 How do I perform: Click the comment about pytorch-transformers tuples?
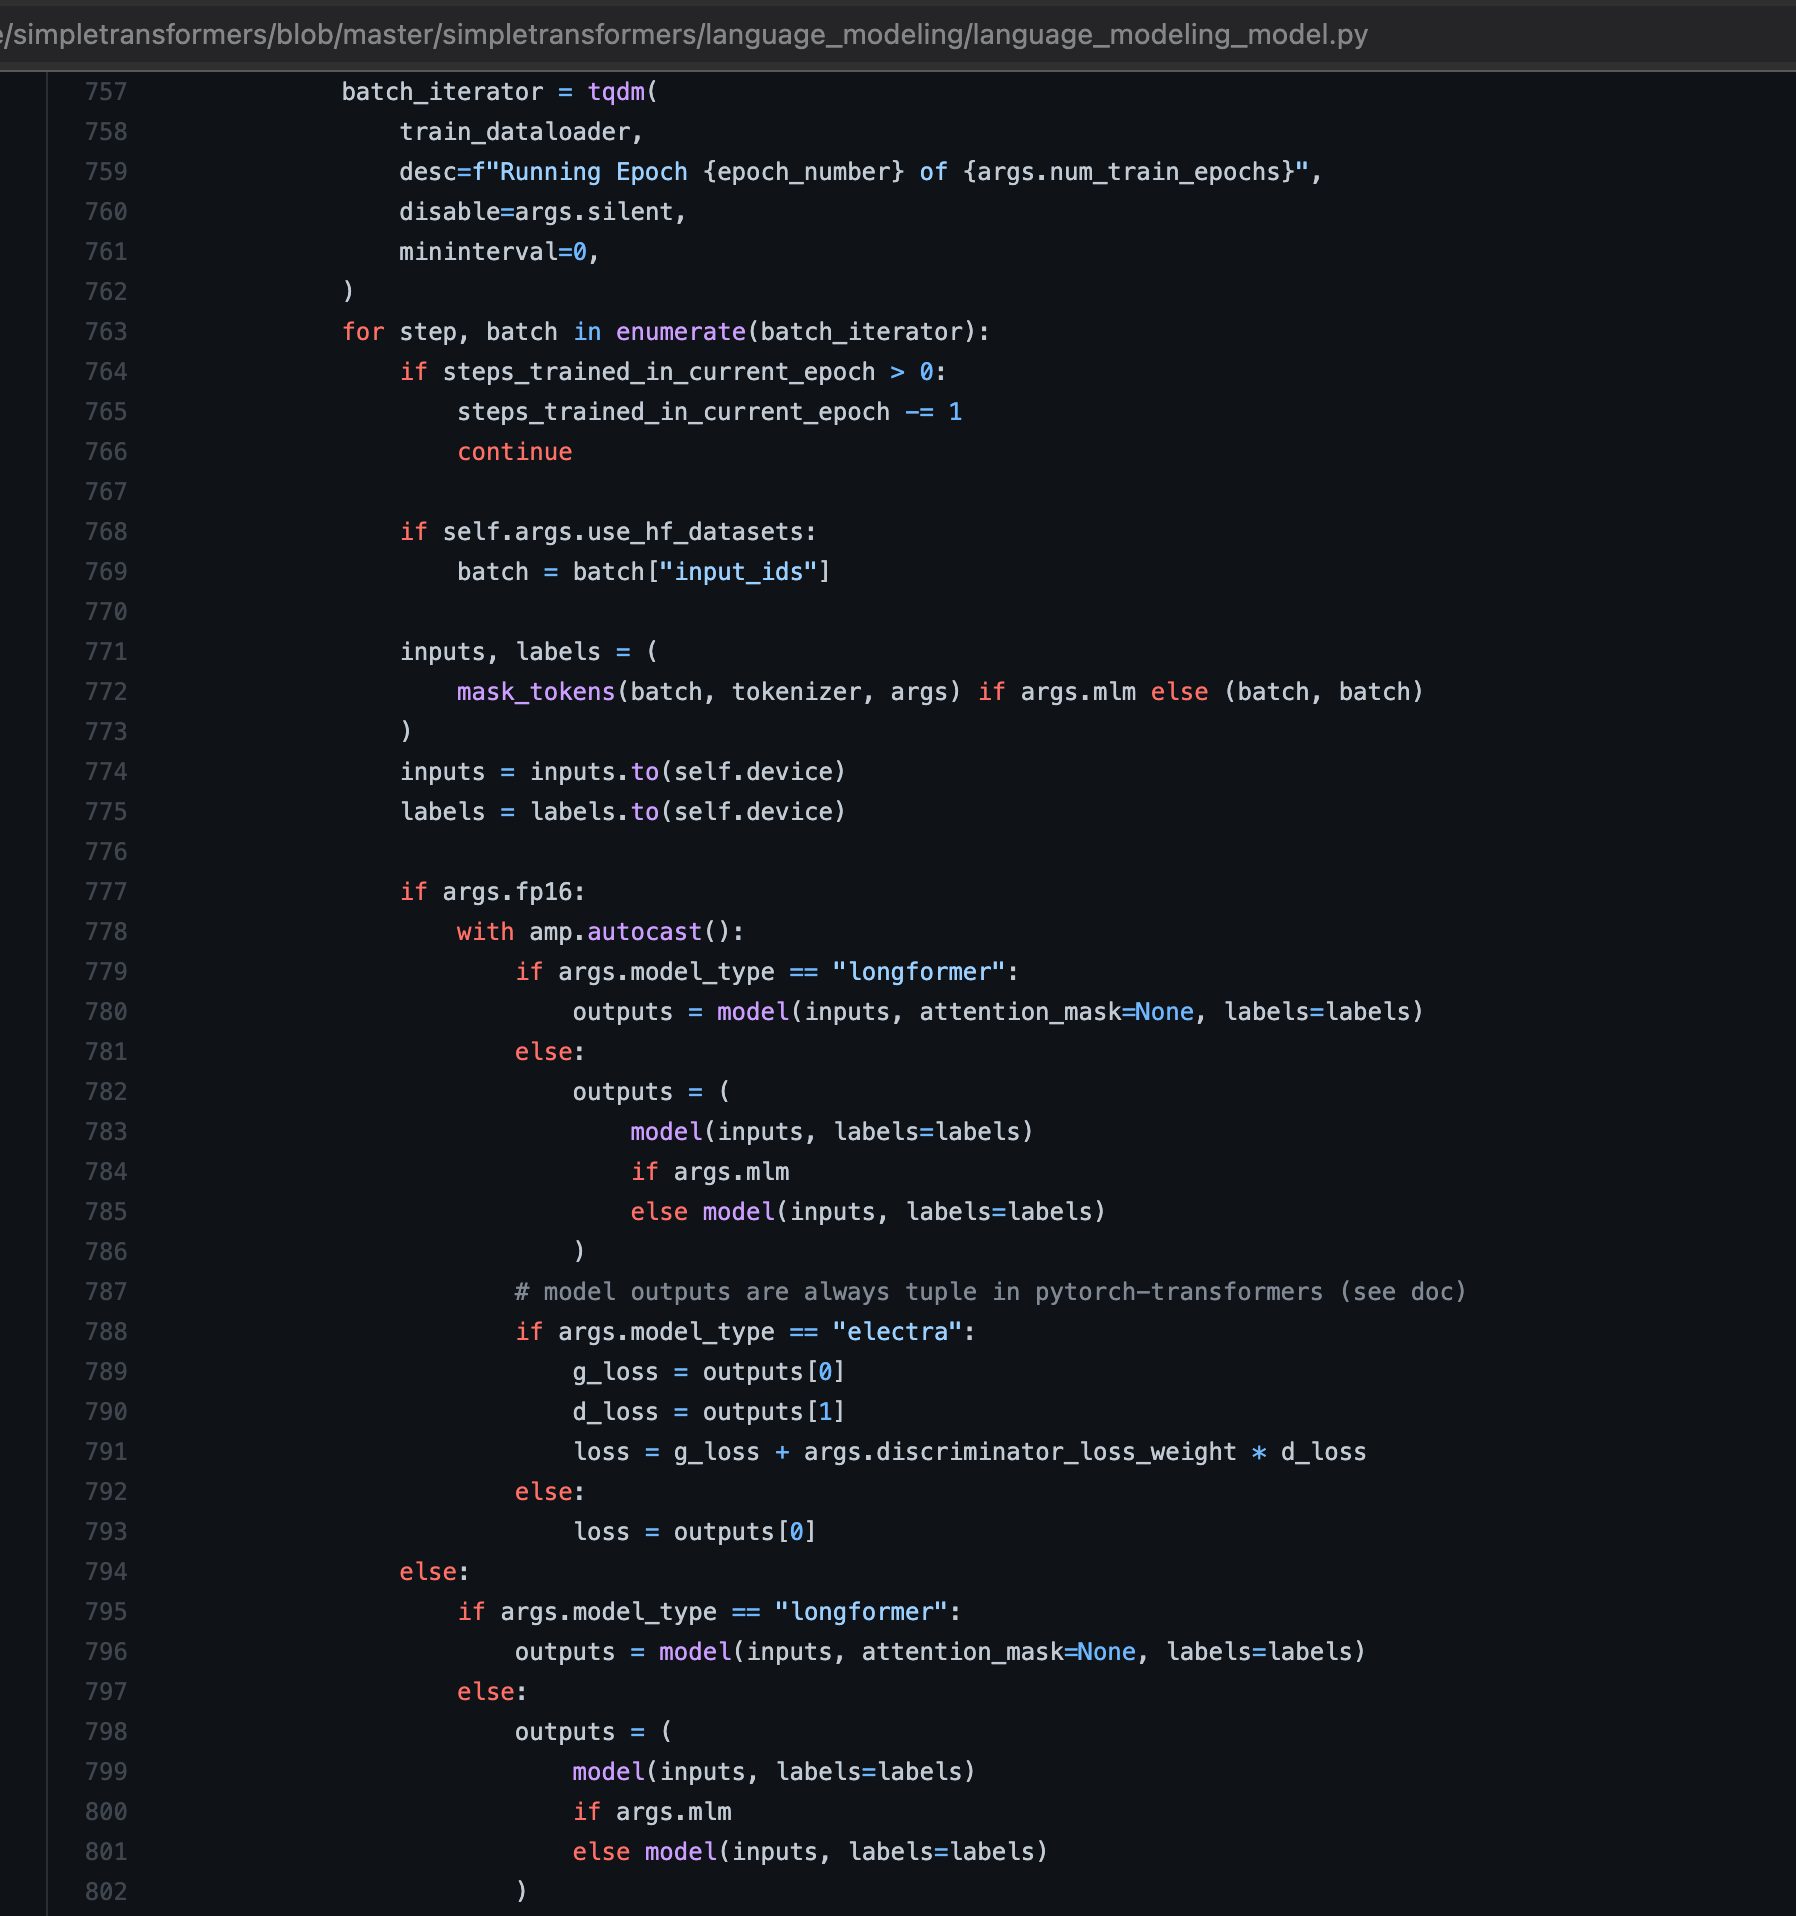(988, 1291)
